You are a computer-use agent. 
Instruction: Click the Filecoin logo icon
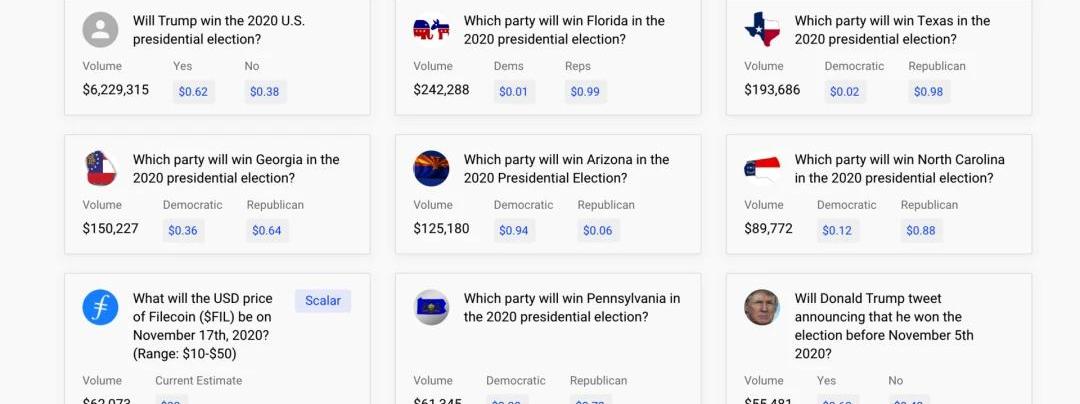(x=100, y=308)
